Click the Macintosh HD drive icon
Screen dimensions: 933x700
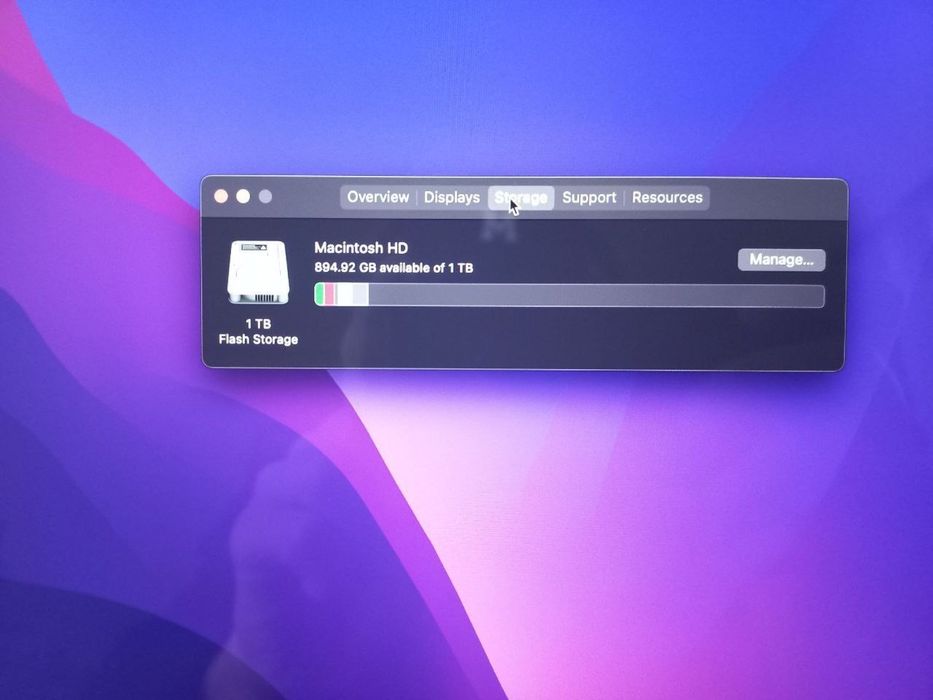tap(258, 272)
